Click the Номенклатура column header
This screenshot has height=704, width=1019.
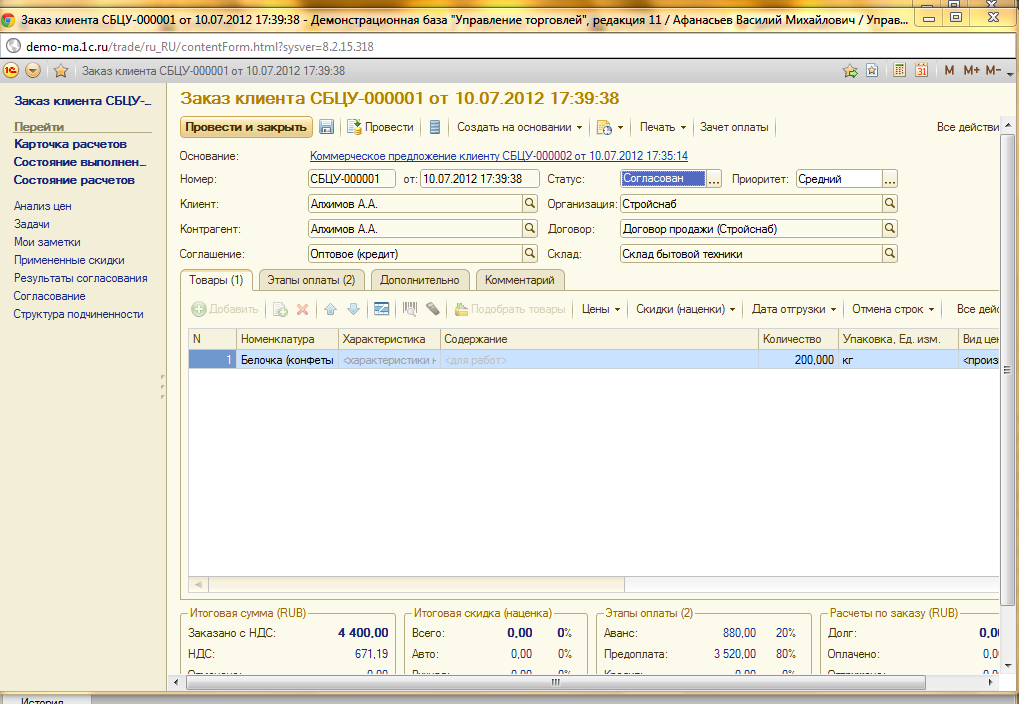[287, 339]
